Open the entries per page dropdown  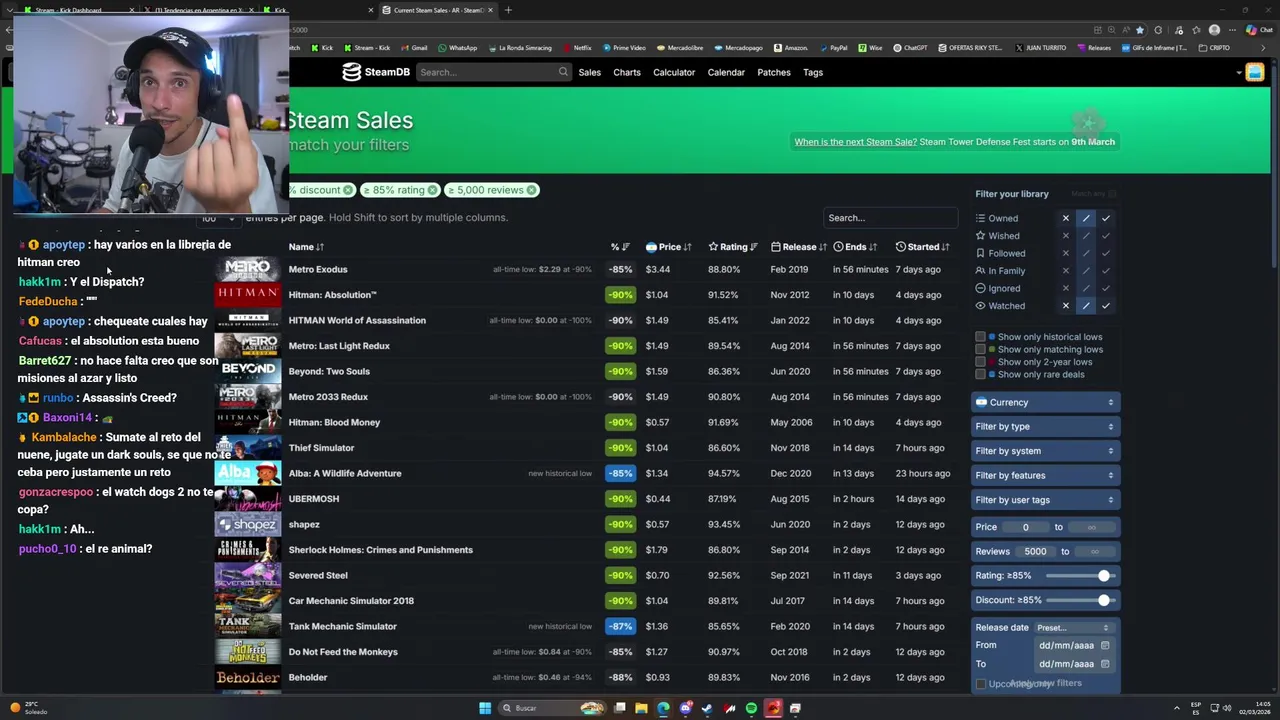click(x=218, y=218)
